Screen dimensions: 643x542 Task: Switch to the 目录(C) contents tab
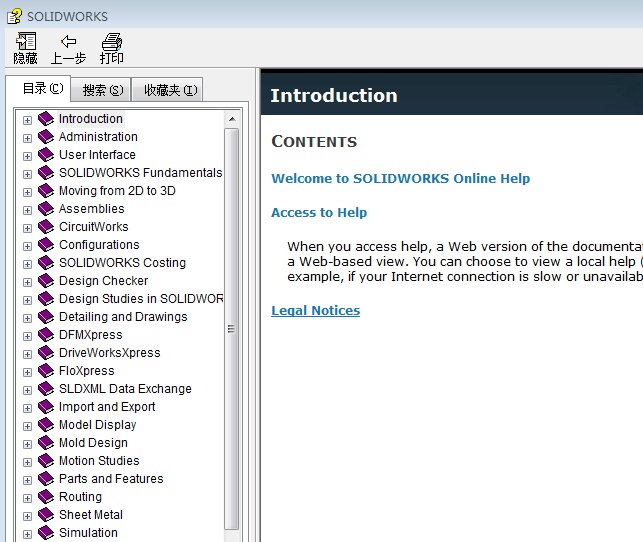pos(39,88)
